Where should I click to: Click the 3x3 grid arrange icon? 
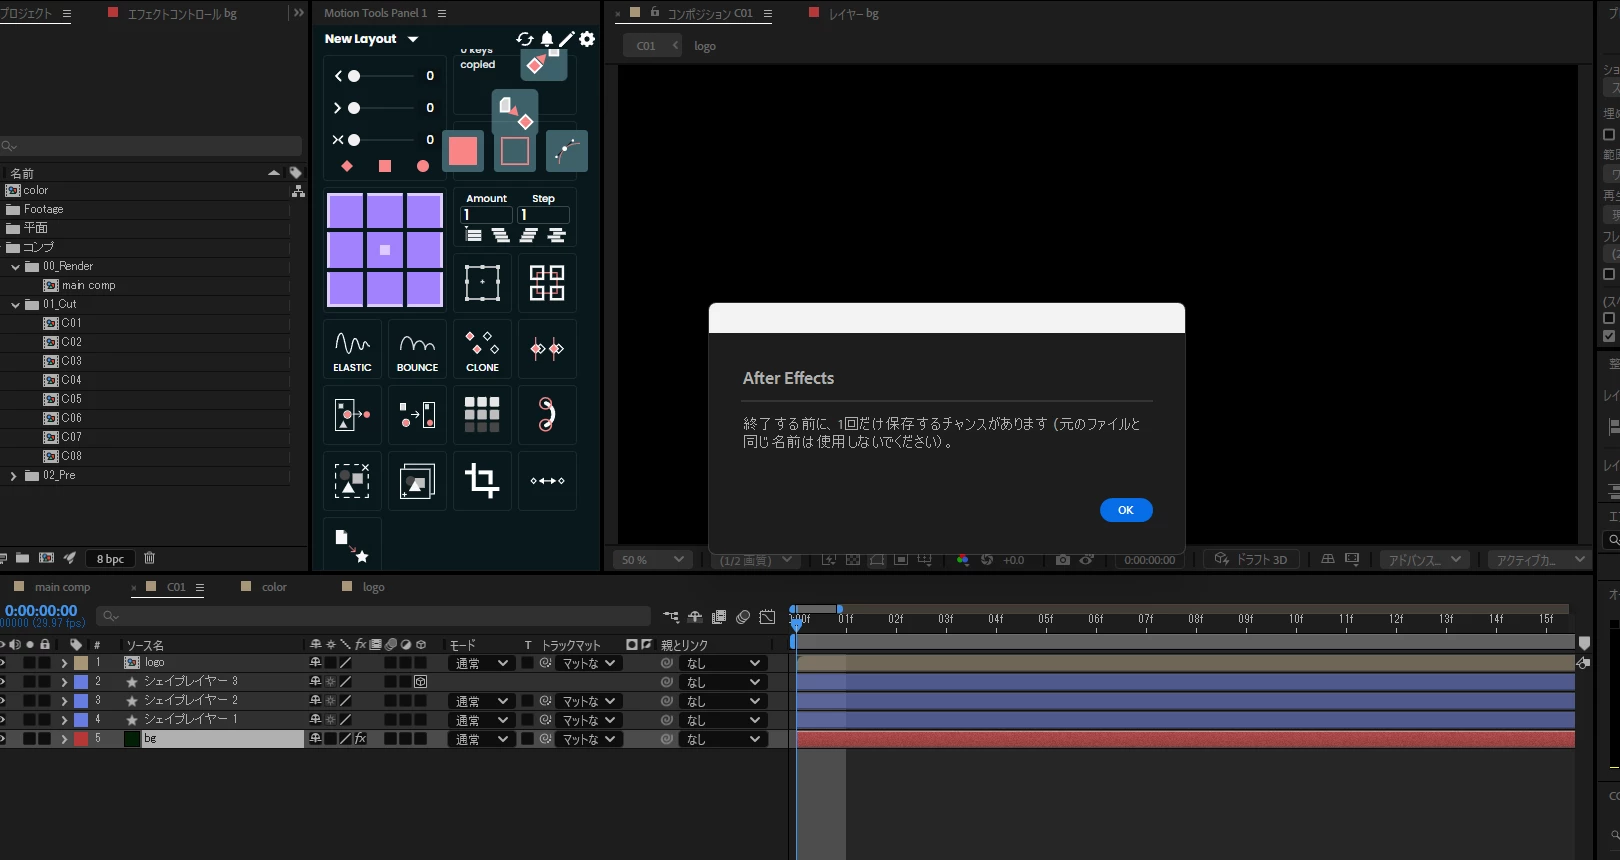pos(482,414)
